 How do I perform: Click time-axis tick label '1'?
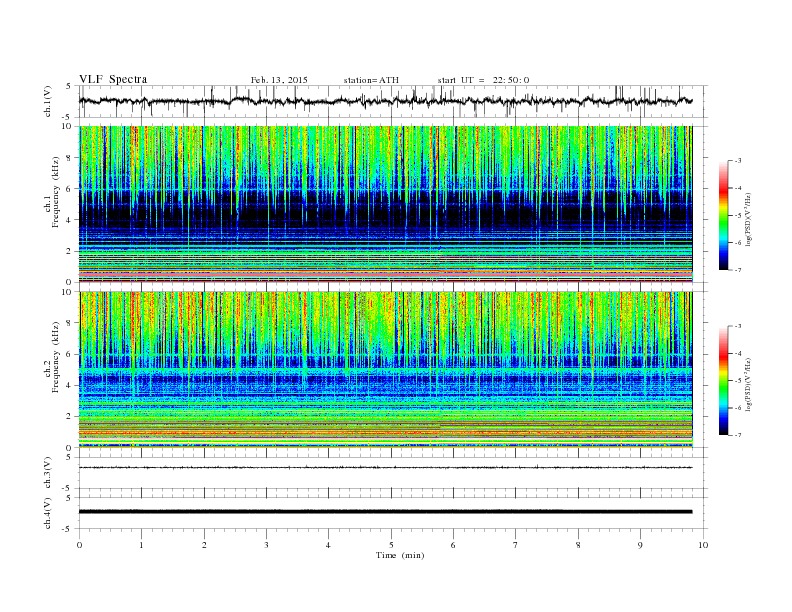tap(141, 545)
